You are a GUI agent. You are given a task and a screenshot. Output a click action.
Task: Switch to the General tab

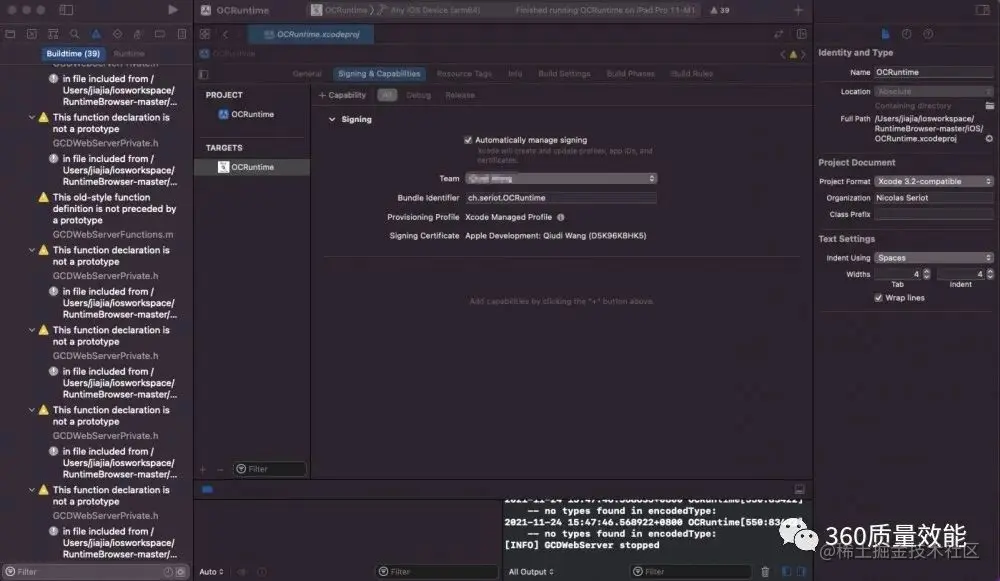point(307,74)
